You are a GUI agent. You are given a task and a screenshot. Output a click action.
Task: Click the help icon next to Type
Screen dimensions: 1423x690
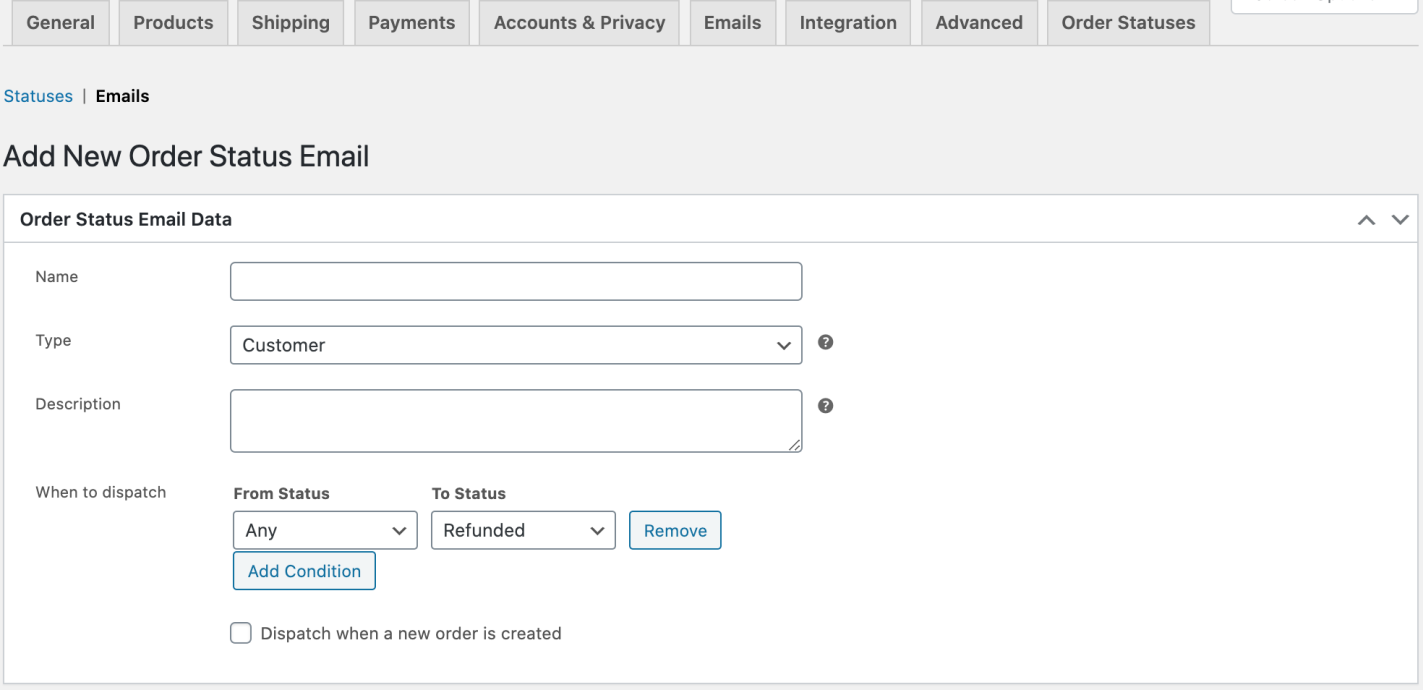point(826,342)
